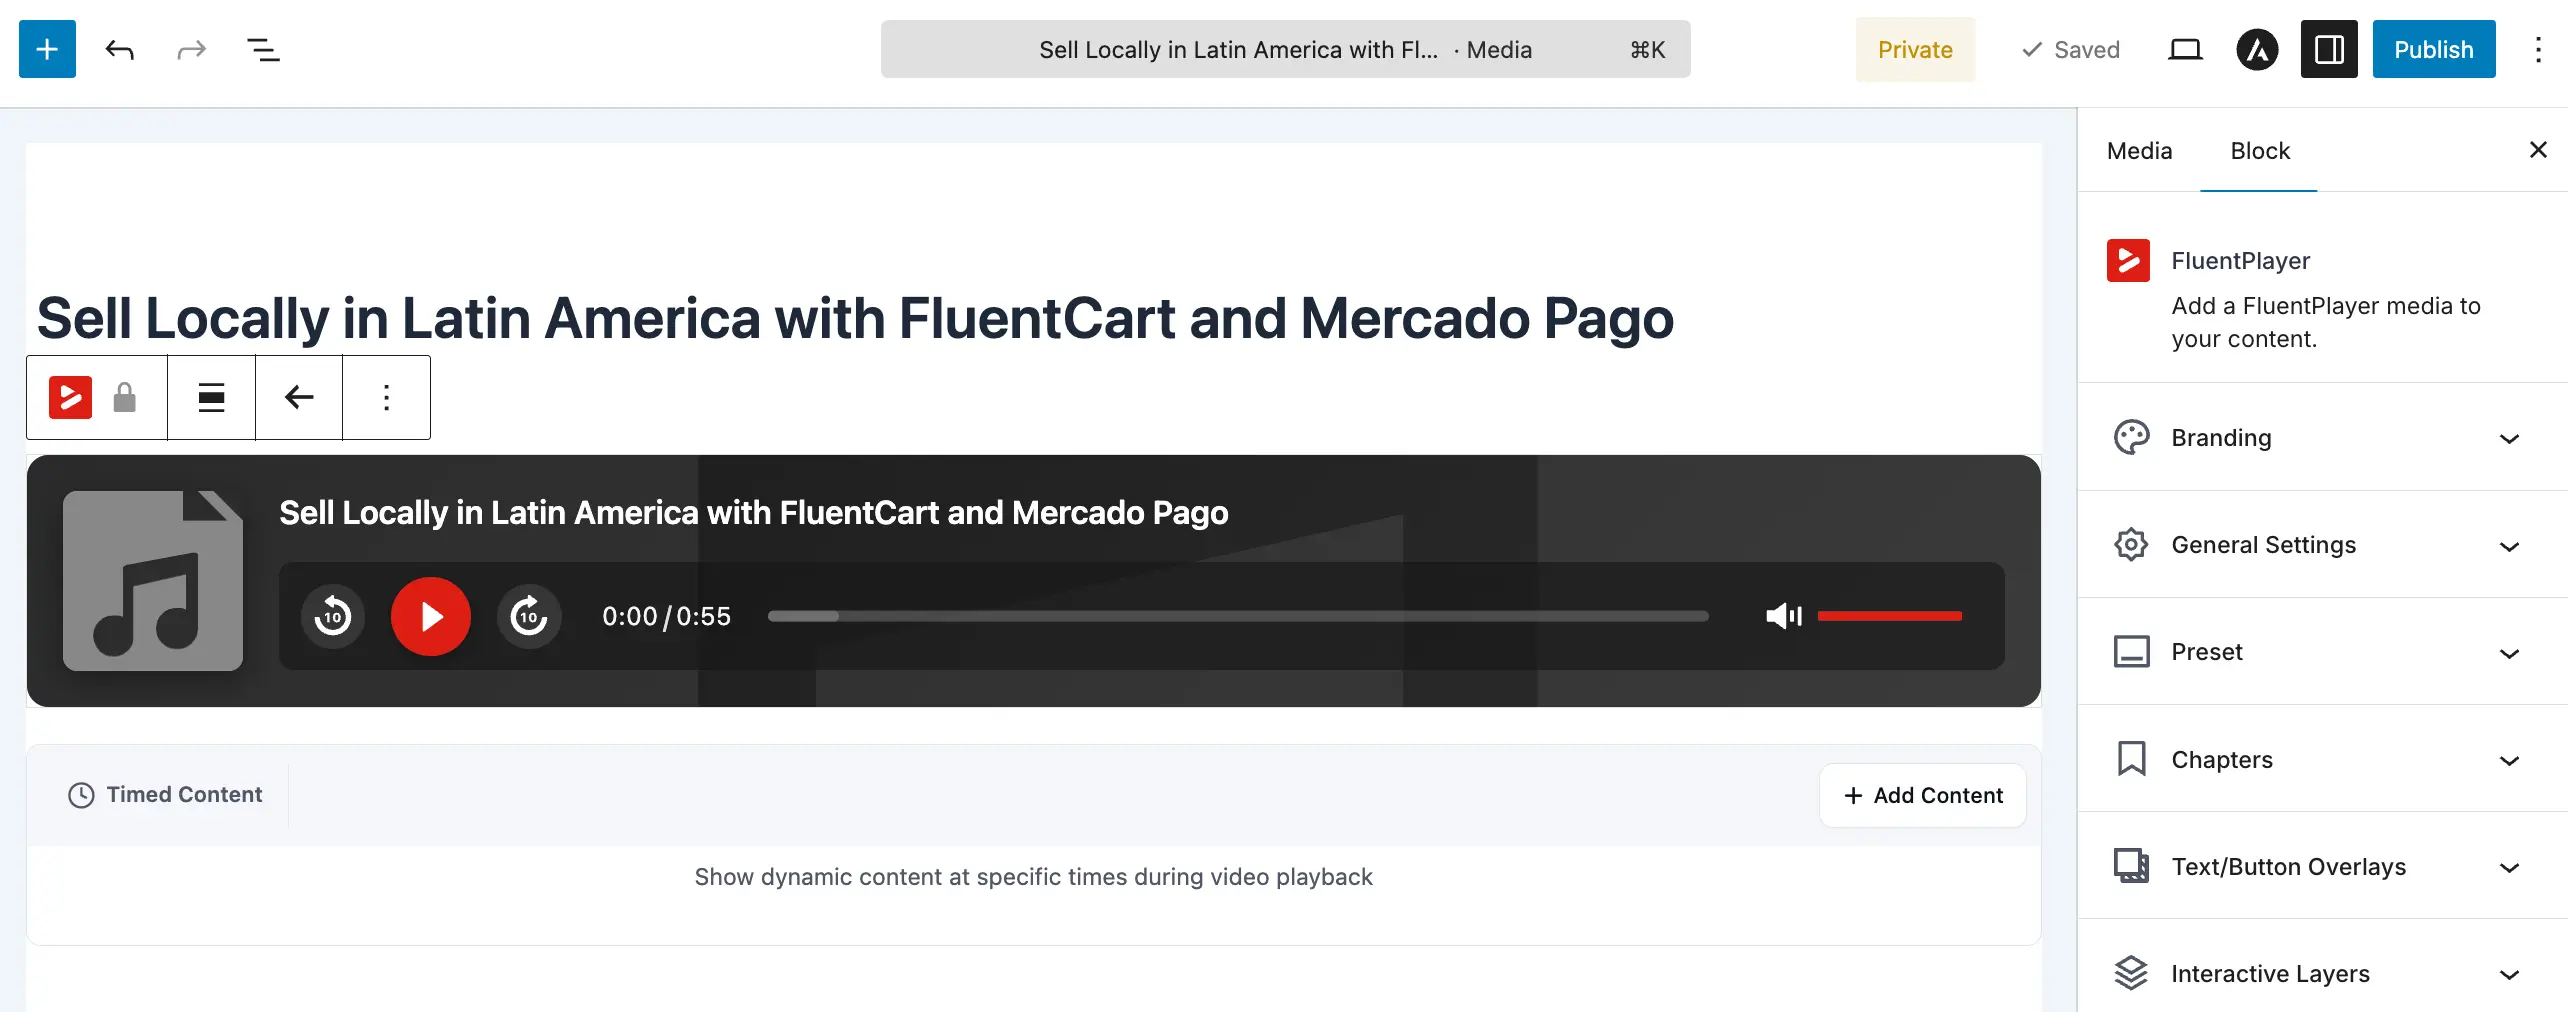The height and width of the screenshot is (1012, 2568).
Task: Select the Block tab
Action: coord(2260,151)
